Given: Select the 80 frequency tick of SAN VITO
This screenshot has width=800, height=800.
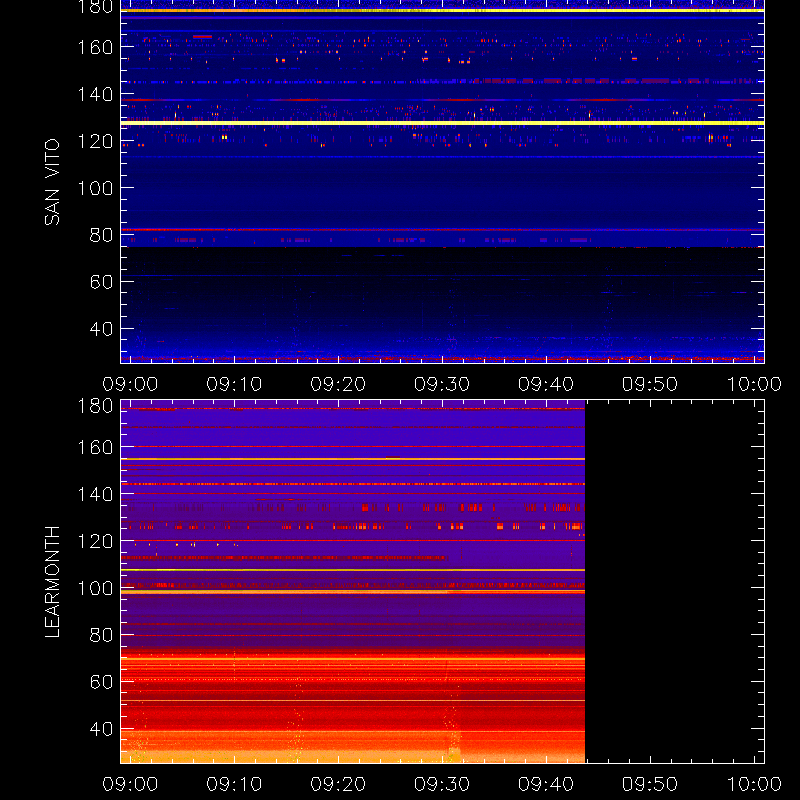Looking at the screenshot, I should [102, 235].
